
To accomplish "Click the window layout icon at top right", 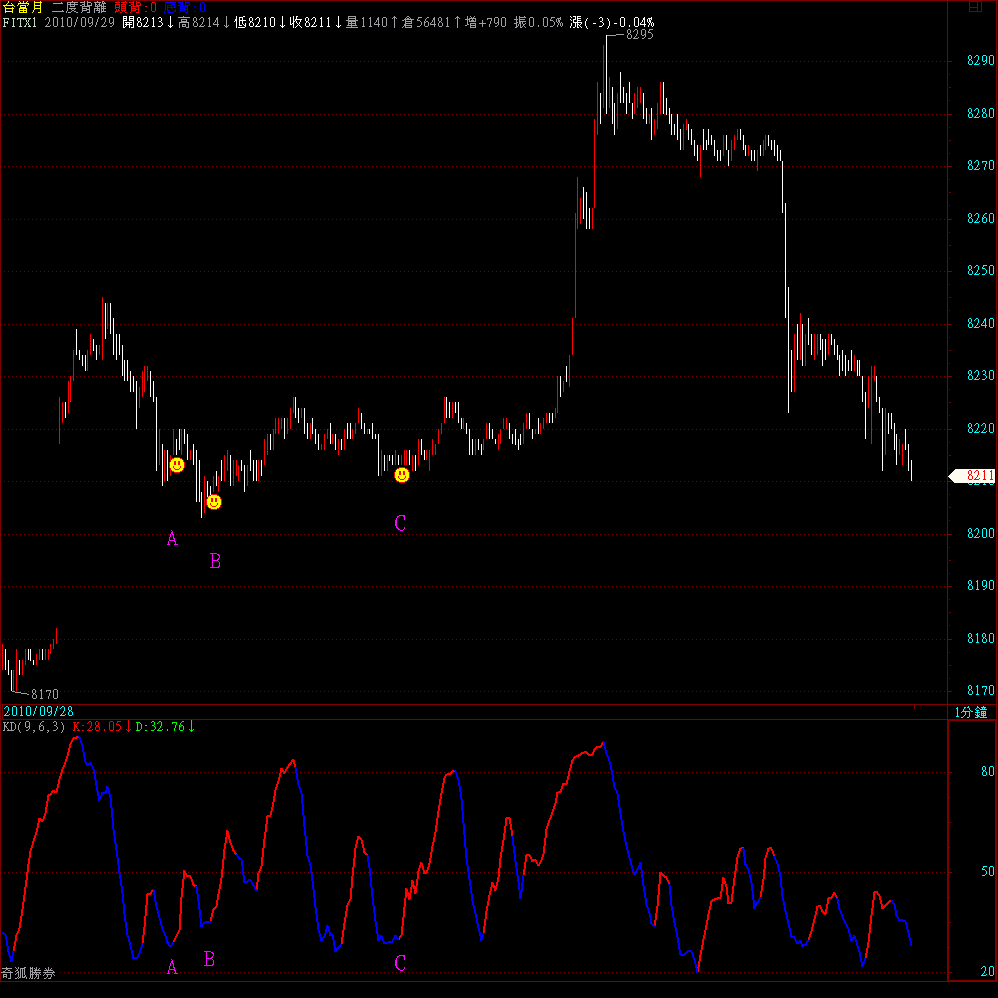I will click(x=974, y=8).
